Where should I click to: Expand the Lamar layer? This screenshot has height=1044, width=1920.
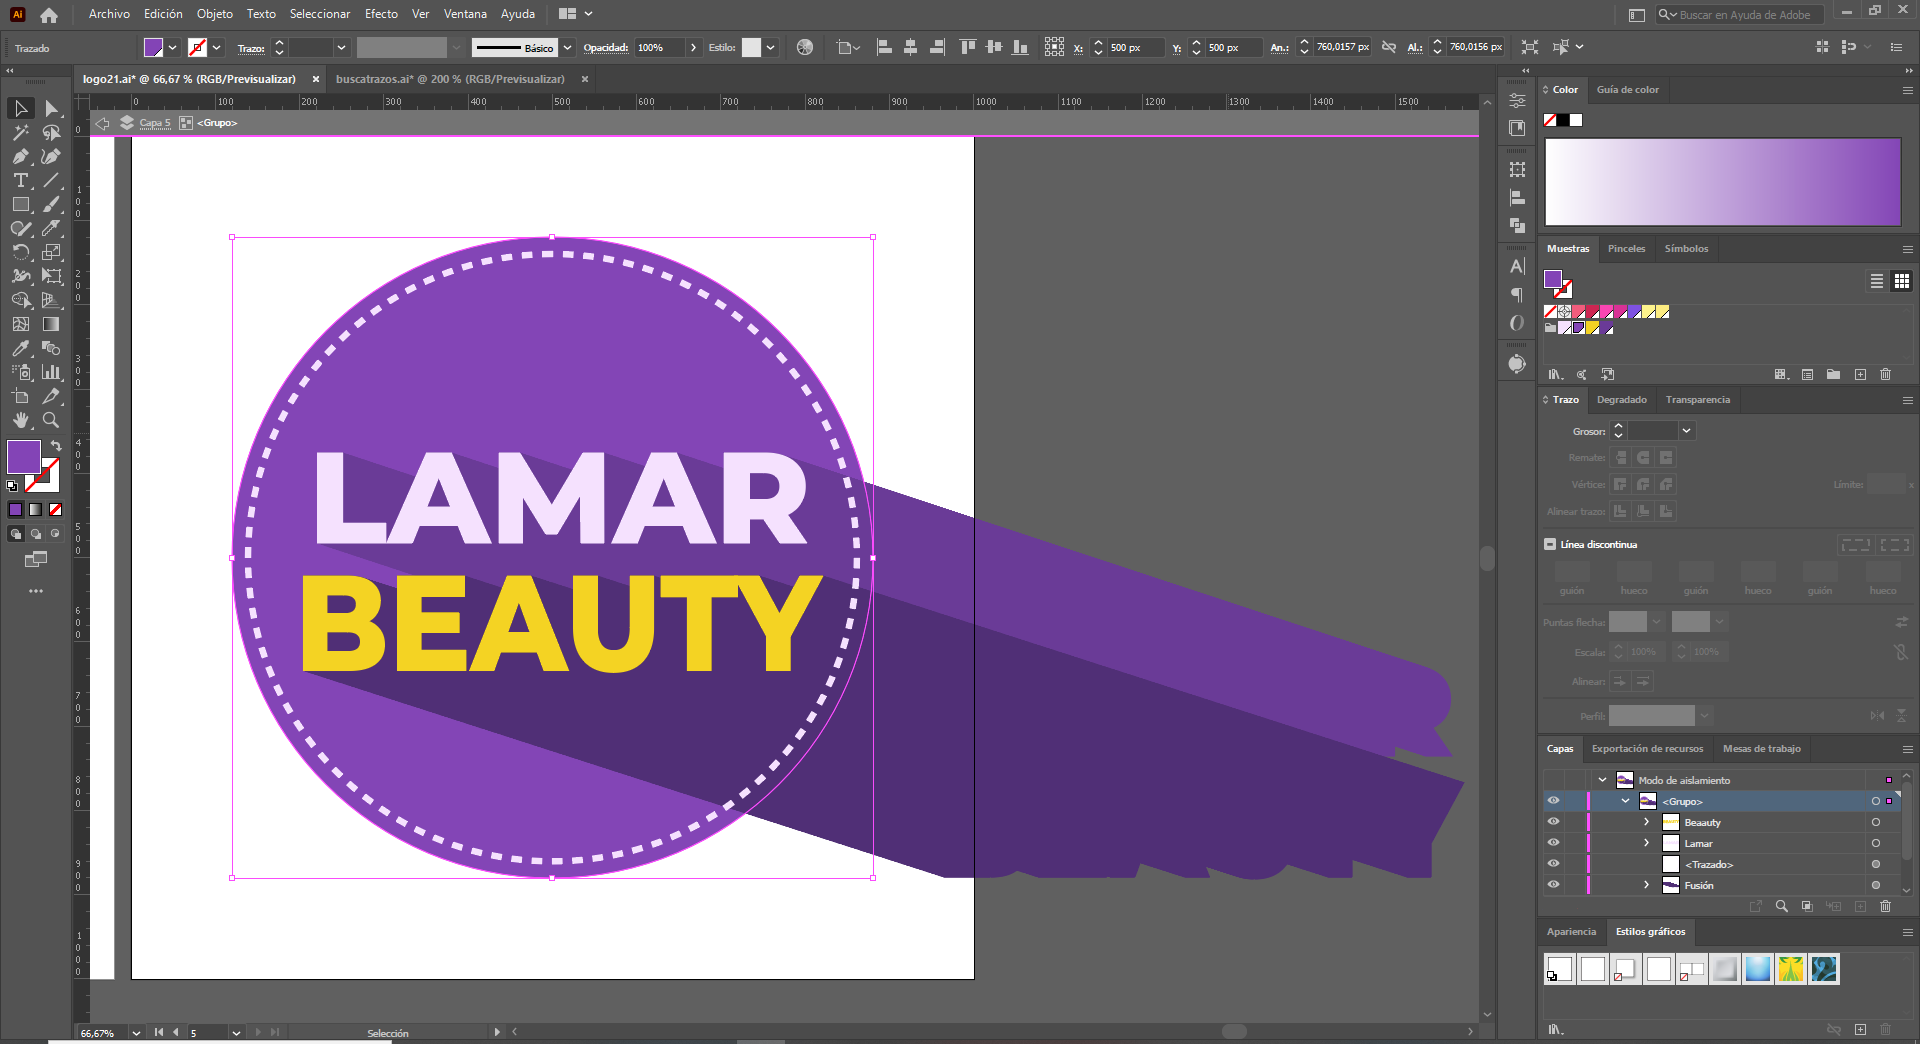[1646, 843]
